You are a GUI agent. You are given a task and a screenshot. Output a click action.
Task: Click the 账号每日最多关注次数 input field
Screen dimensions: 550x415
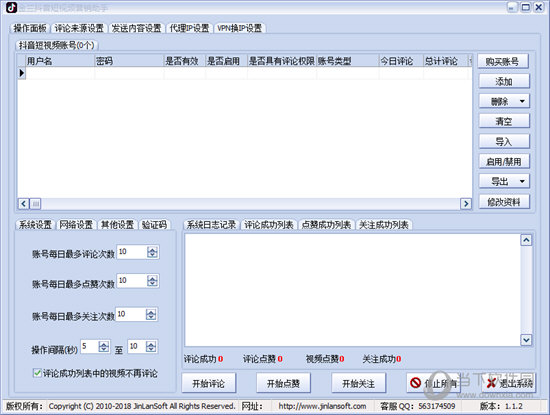130,315
